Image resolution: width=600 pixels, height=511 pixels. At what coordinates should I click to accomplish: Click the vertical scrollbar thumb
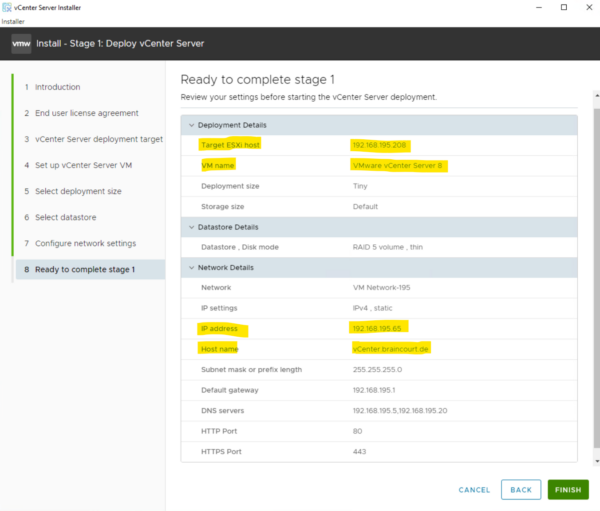point(597,278)
